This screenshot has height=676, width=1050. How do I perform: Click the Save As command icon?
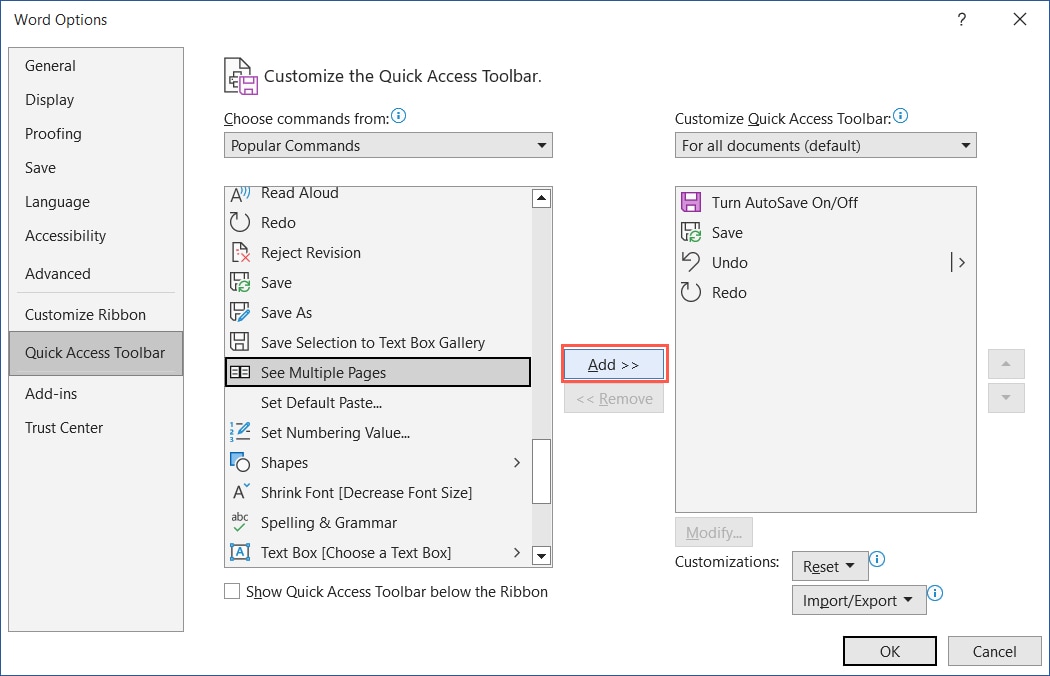pos(239,312)
